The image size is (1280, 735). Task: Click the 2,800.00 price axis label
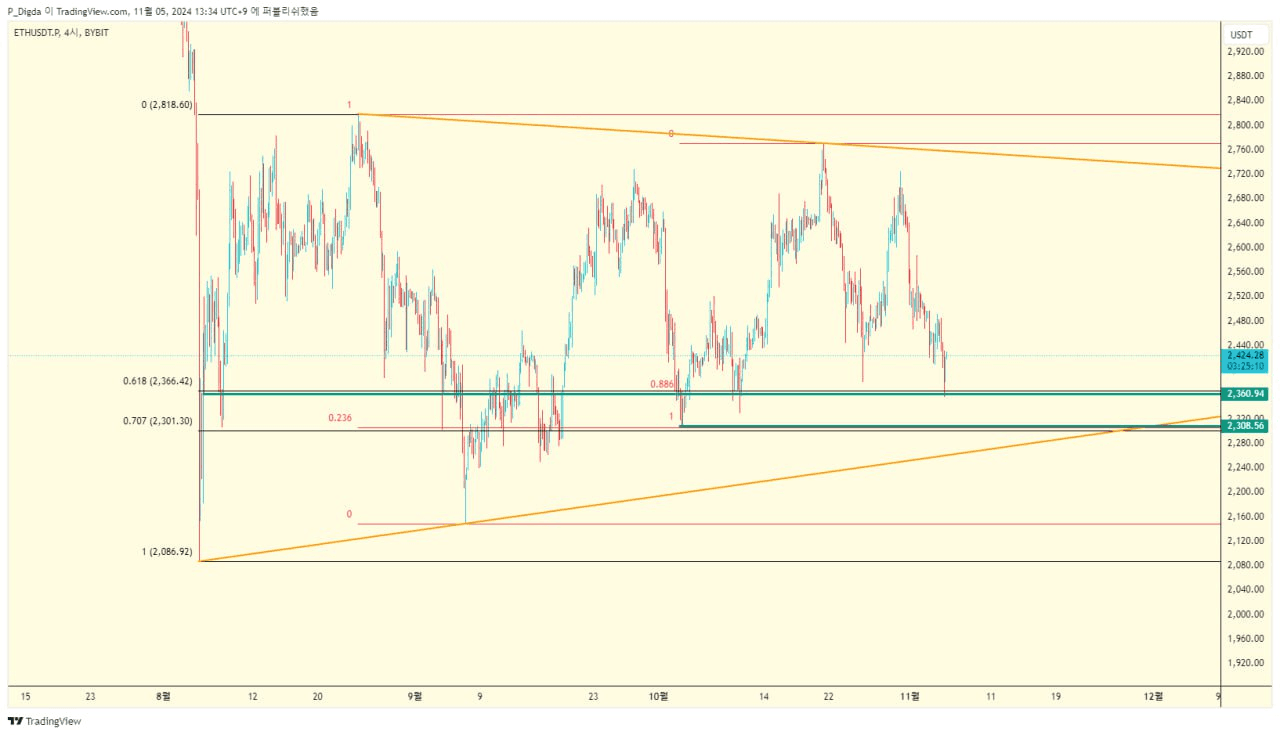click(1247, 125)
